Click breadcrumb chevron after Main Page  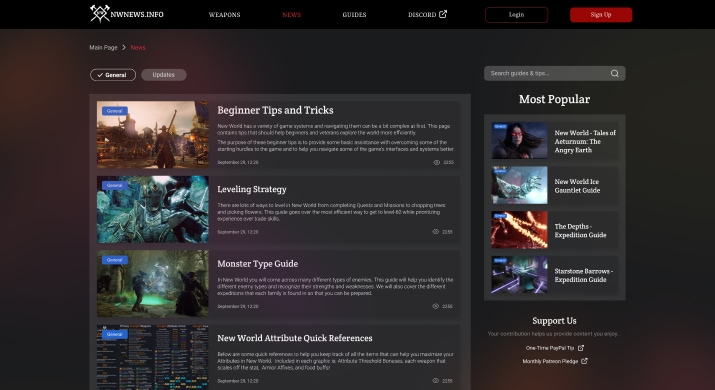click(124, 47)
